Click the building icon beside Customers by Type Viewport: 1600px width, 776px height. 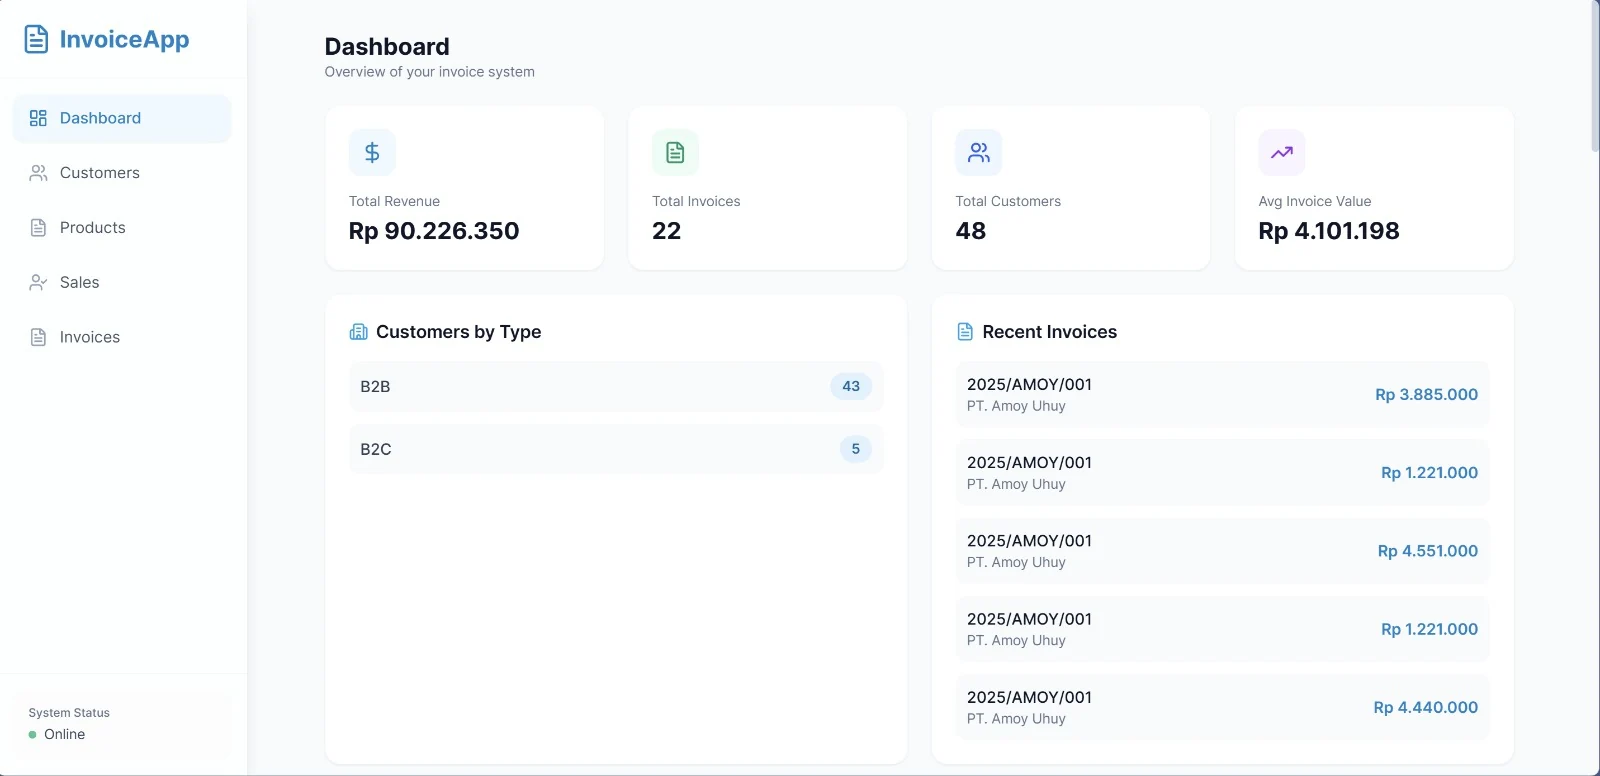[x=358, y=332]
